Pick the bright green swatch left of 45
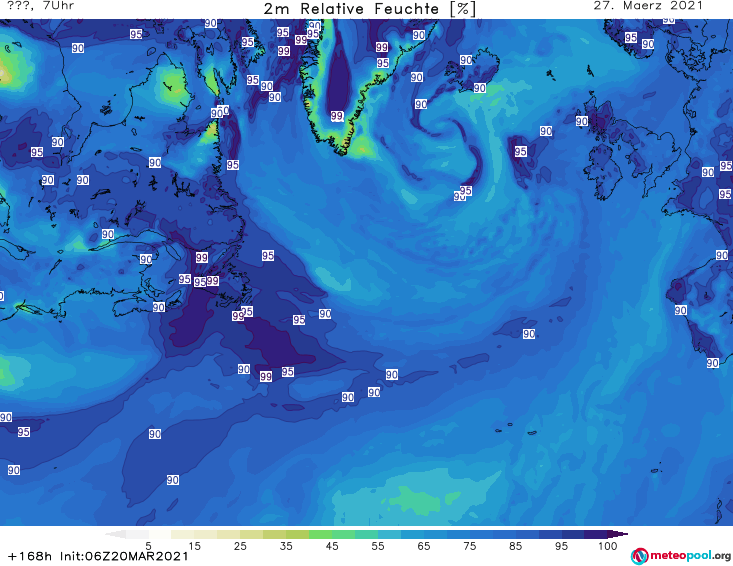Viewport: 733px width, 566px height. 320,534
